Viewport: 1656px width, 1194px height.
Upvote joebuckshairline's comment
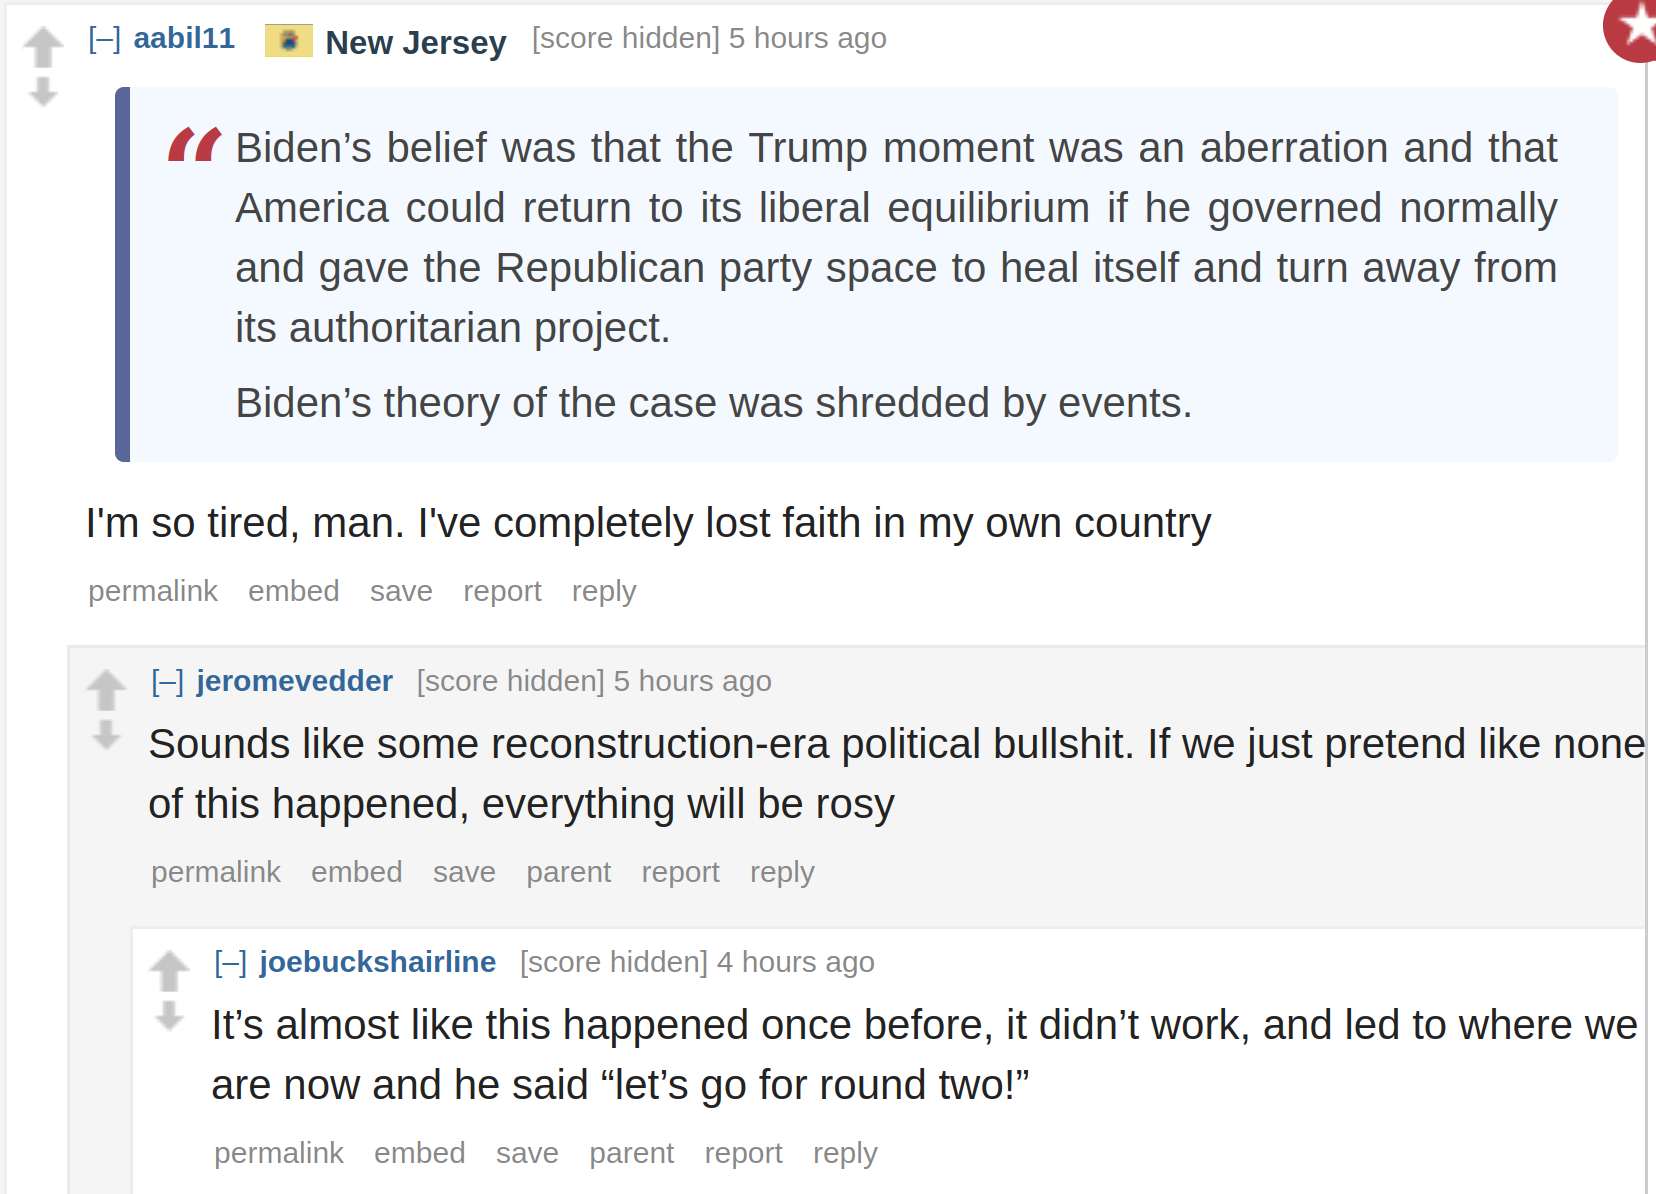pos(169,971)
